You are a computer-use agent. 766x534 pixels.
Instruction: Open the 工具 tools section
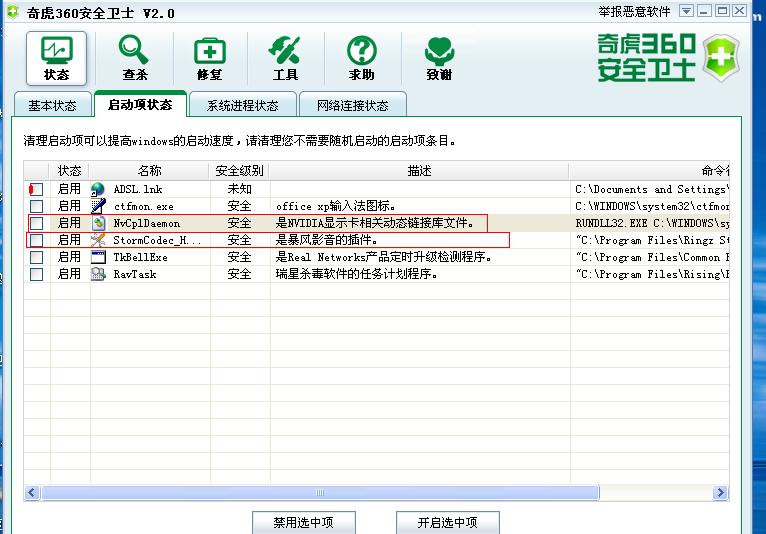[285, 59]
